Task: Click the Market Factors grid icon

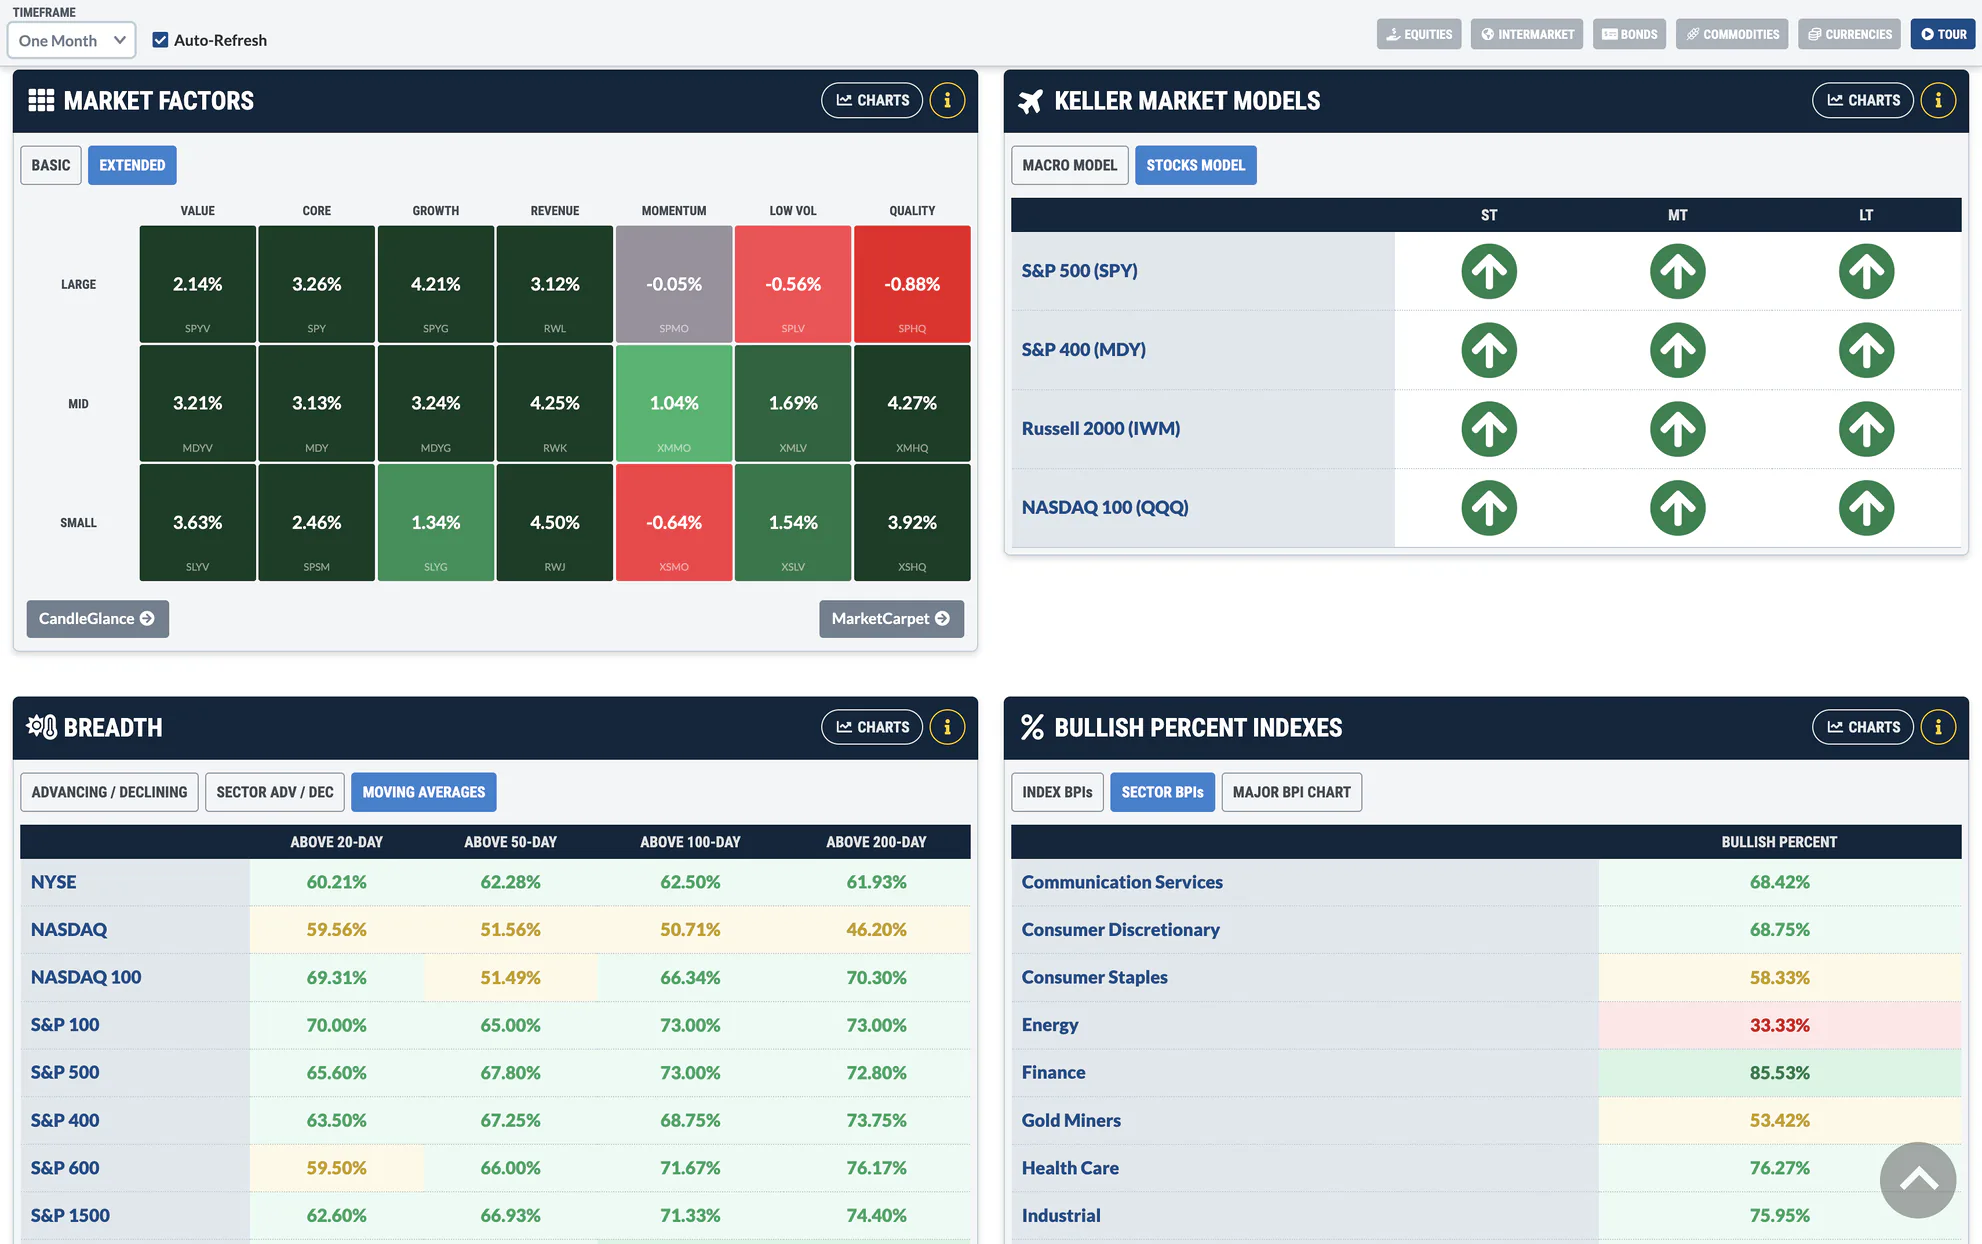Action: click(41, 100)
